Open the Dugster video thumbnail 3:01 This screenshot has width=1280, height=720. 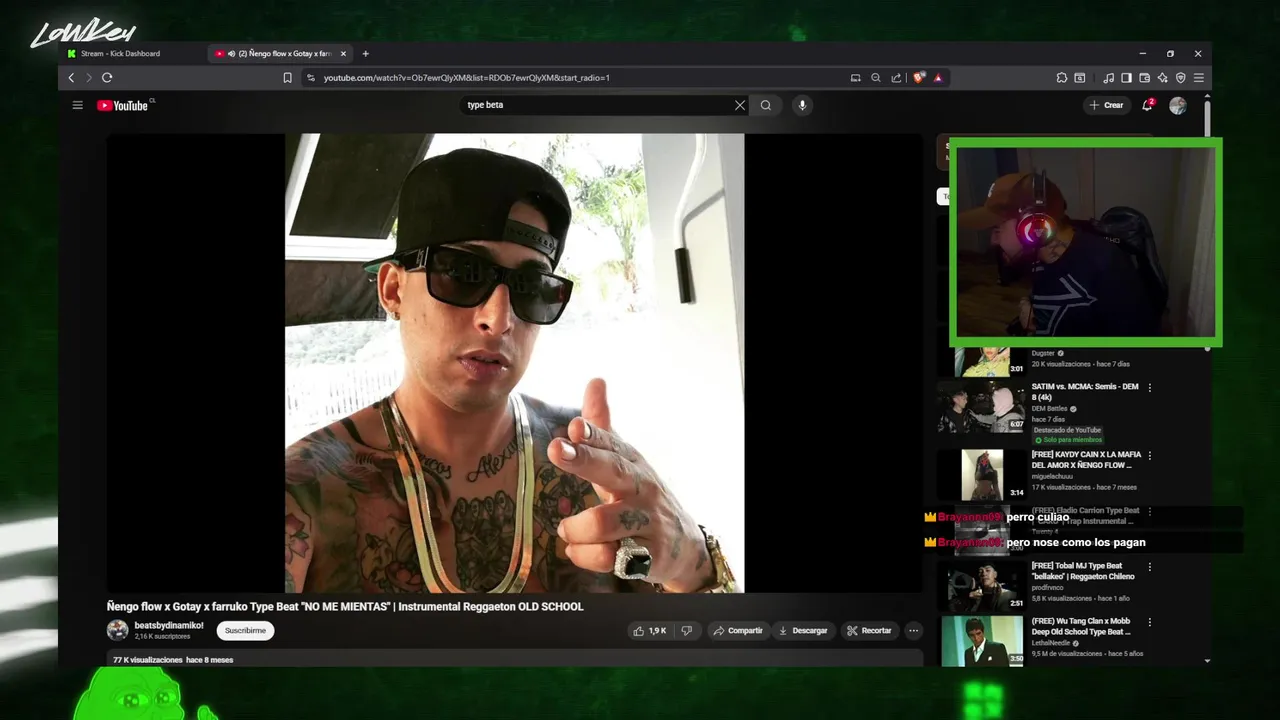click(x=981, y=361)
